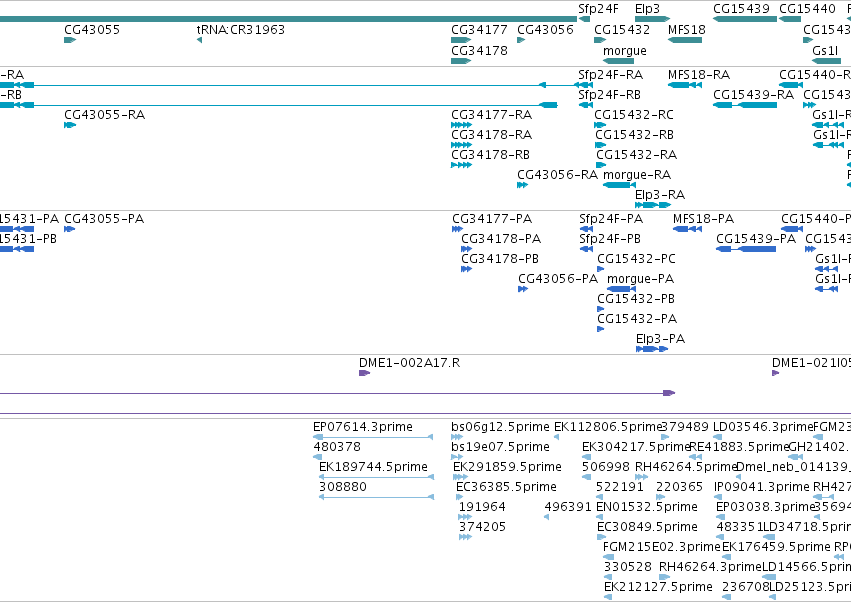Select the 374205 EST label

(482, 527)
